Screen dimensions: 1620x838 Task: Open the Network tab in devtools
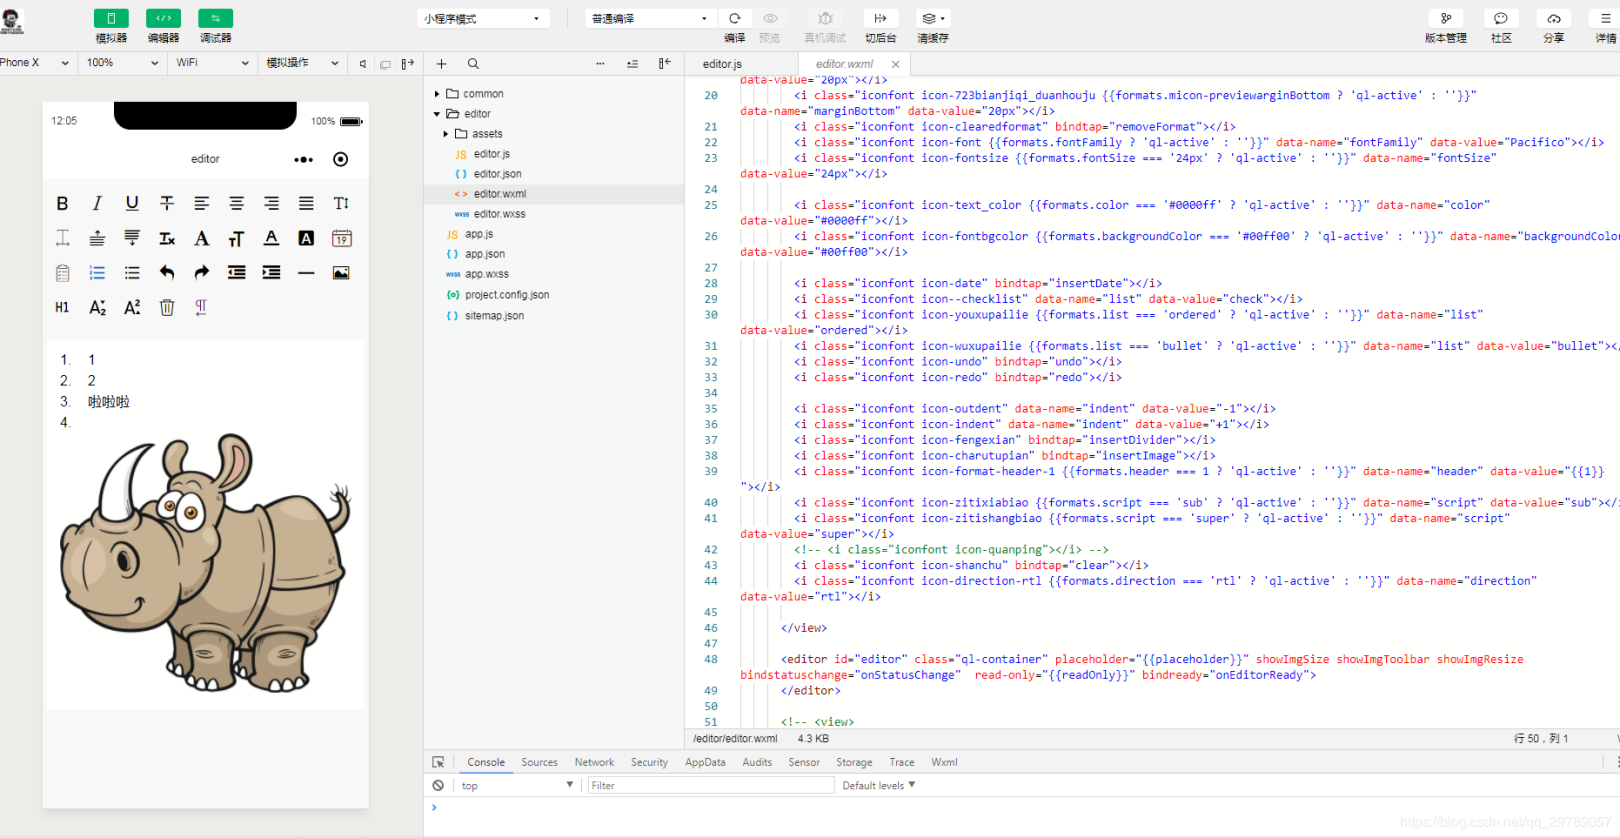point(594,762)
